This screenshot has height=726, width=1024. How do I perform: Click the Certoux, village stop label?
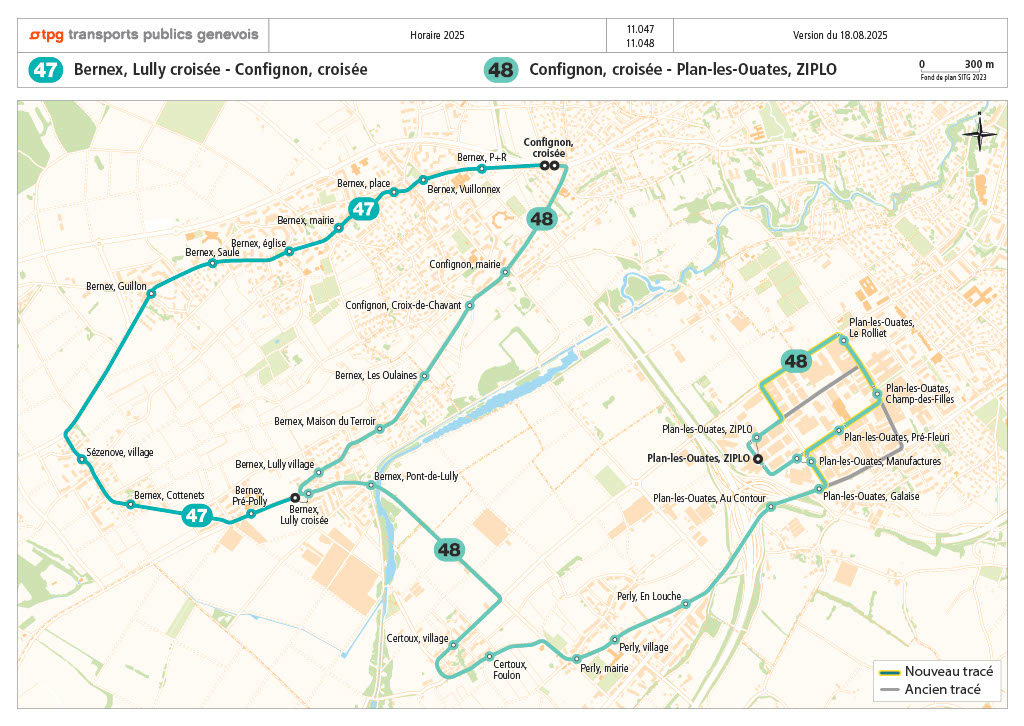pos(417,638)
